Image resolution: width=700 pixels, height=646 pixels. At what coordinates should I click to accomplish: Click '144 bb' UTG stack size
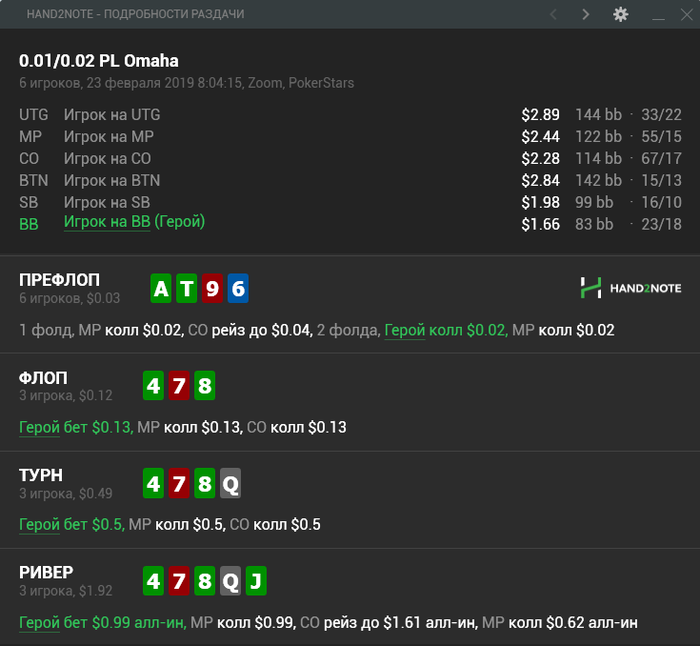(x=598, y=115)
